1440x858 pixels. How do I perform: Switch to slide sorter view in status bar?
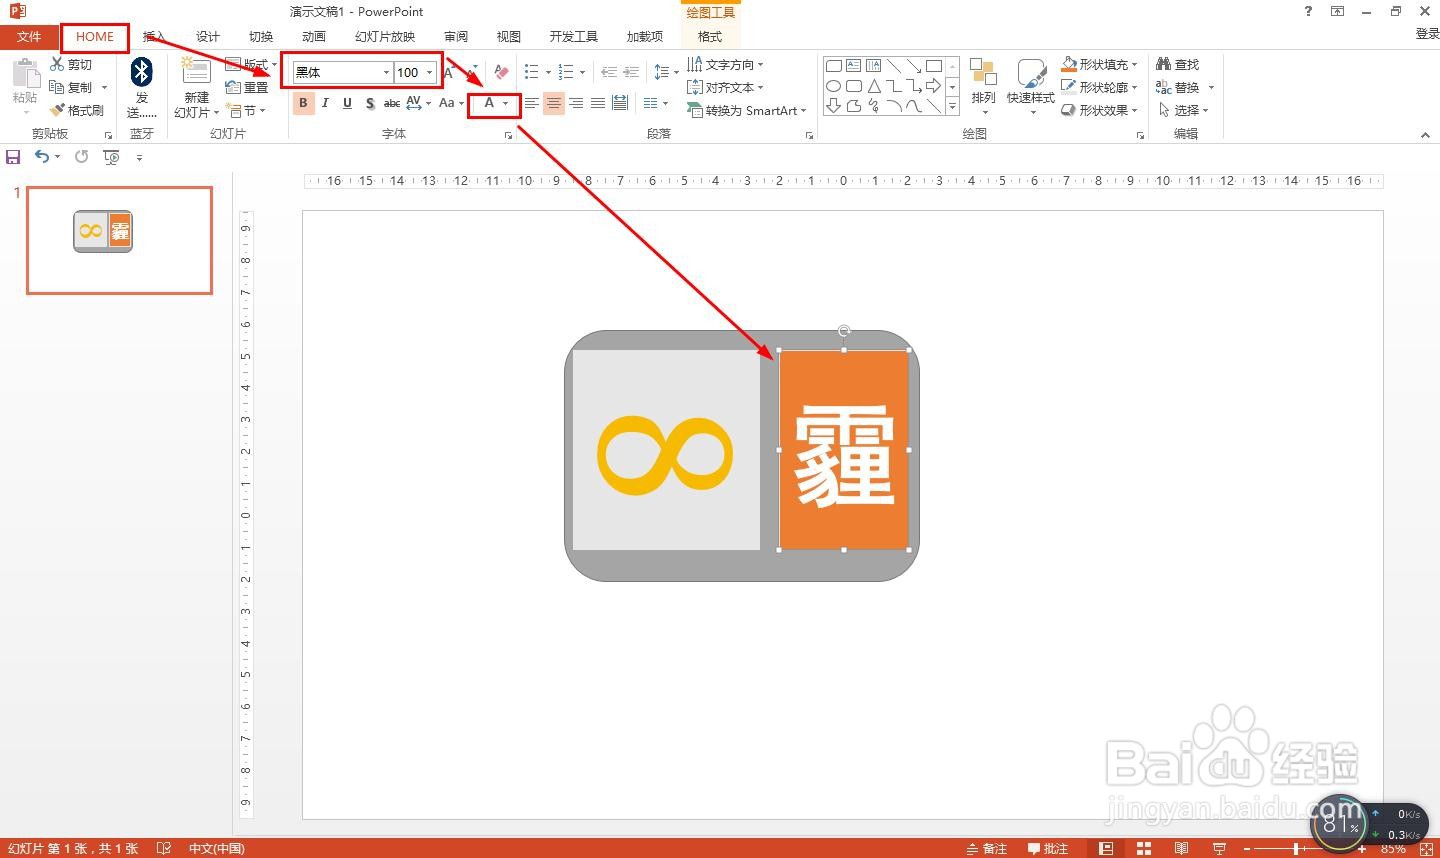pos(1143,849)
